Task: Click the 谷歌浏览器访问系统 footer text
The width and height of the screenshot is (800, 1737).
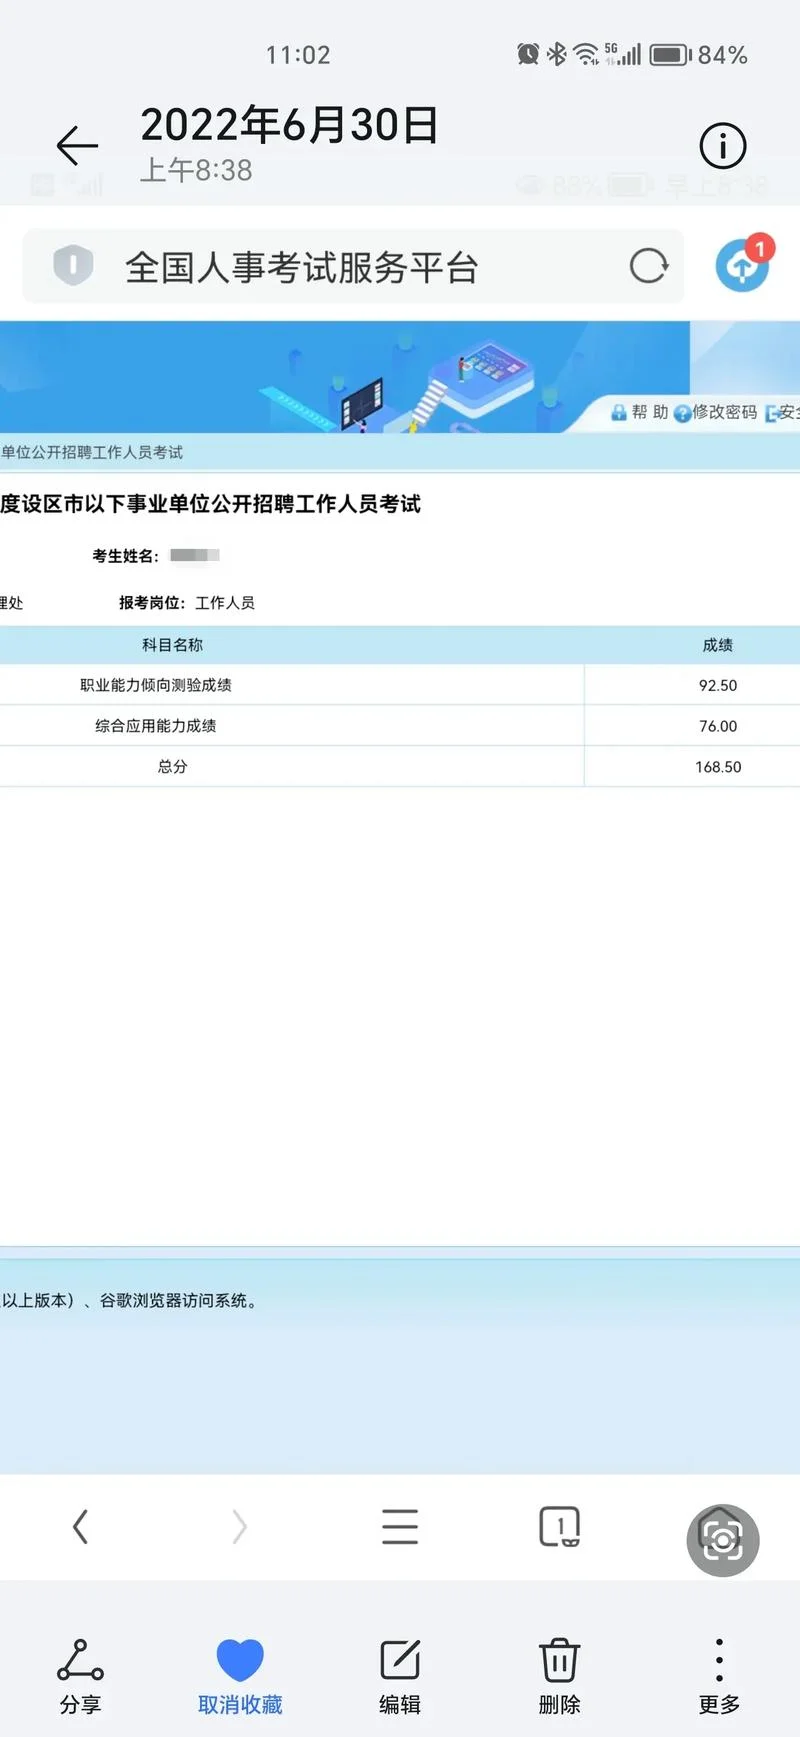Action: click(179, 1301)
